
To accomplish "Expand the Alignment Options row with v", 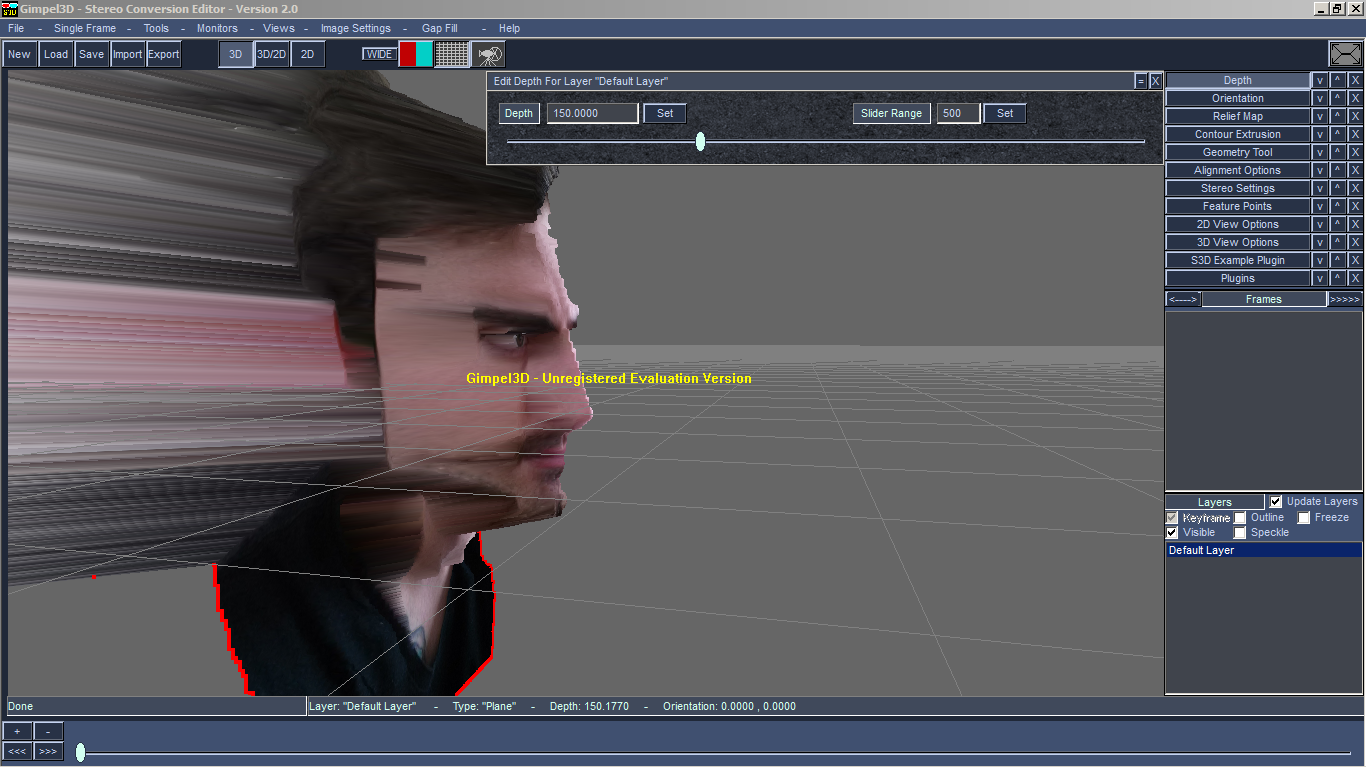I will 1320,171.
